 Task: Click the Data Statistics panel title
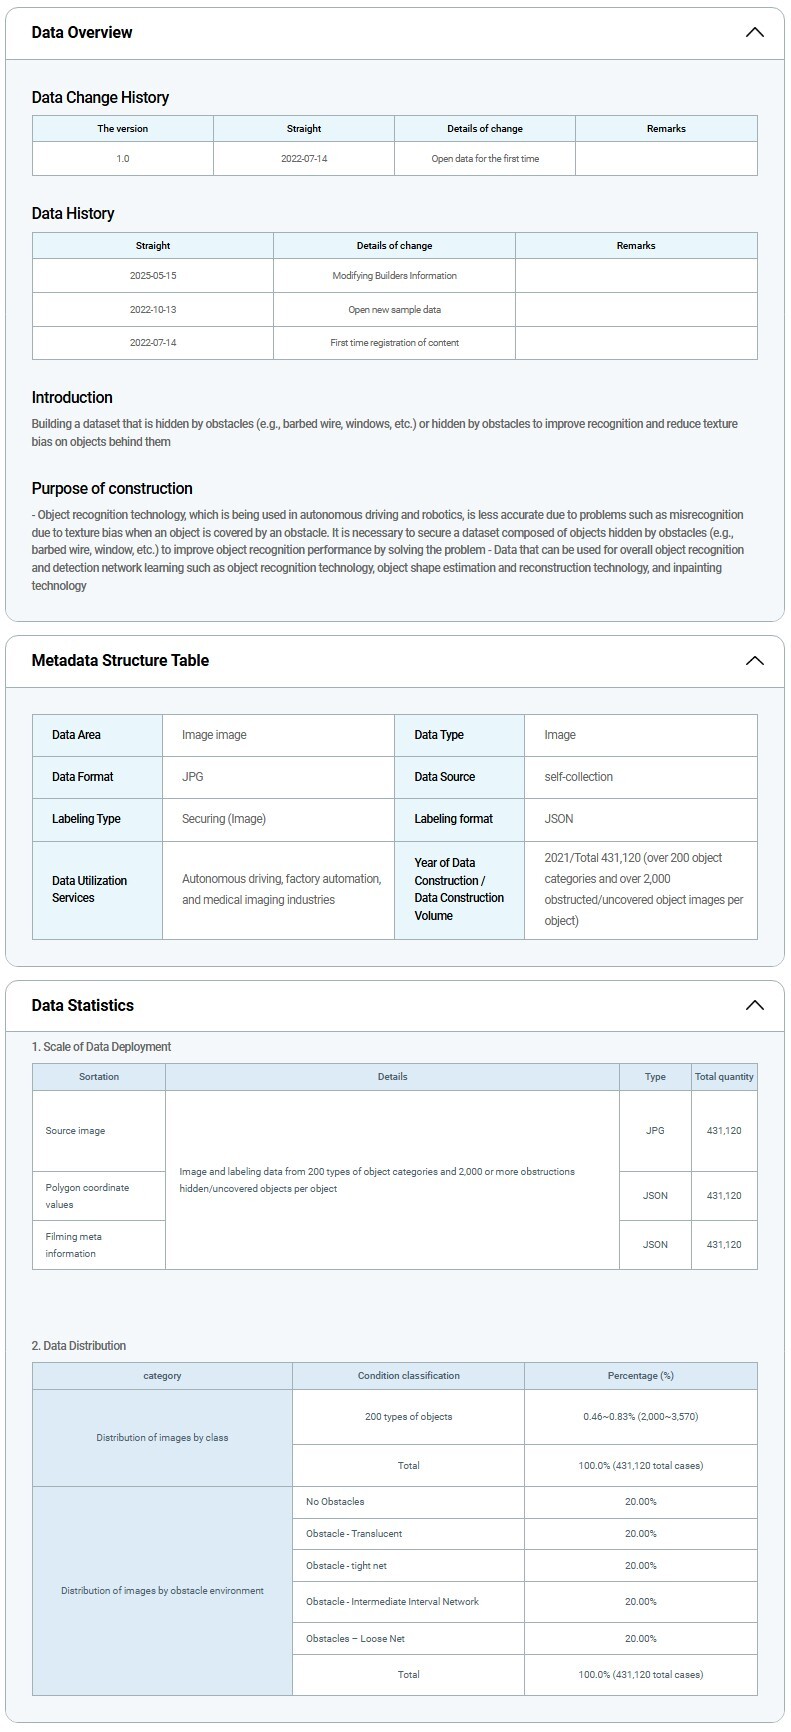[82, 1005]
